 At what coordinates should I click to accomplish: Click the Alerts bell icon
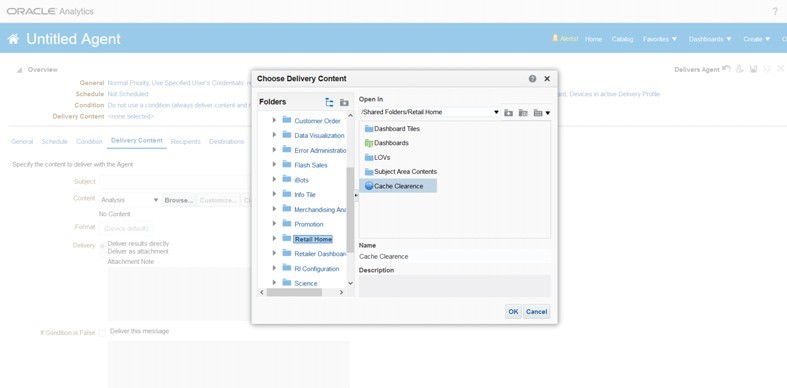555,38
